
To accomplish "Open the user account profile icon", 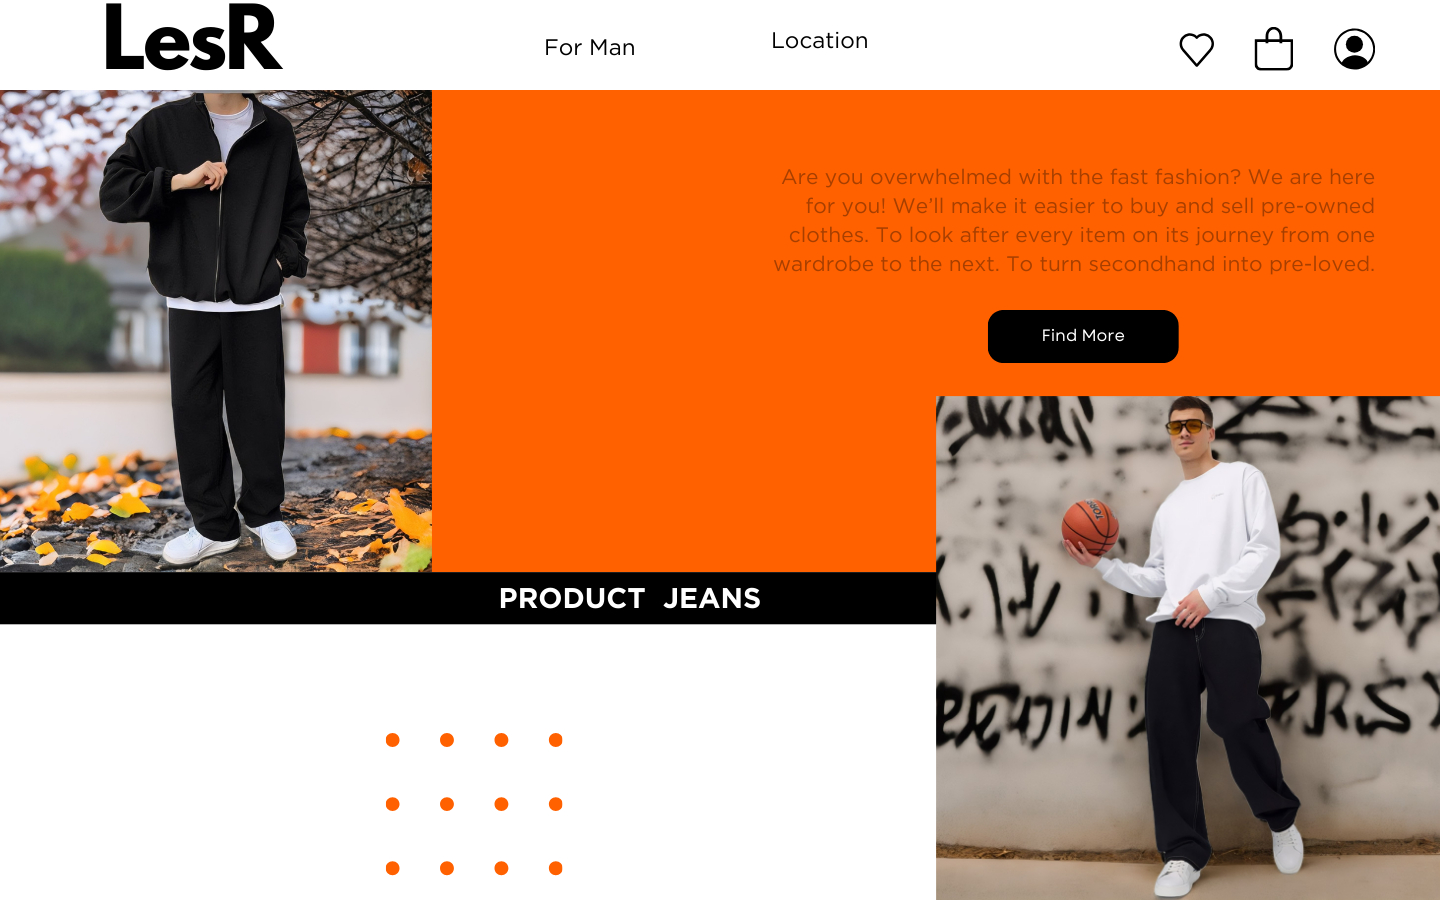I will click(1354, 49).
